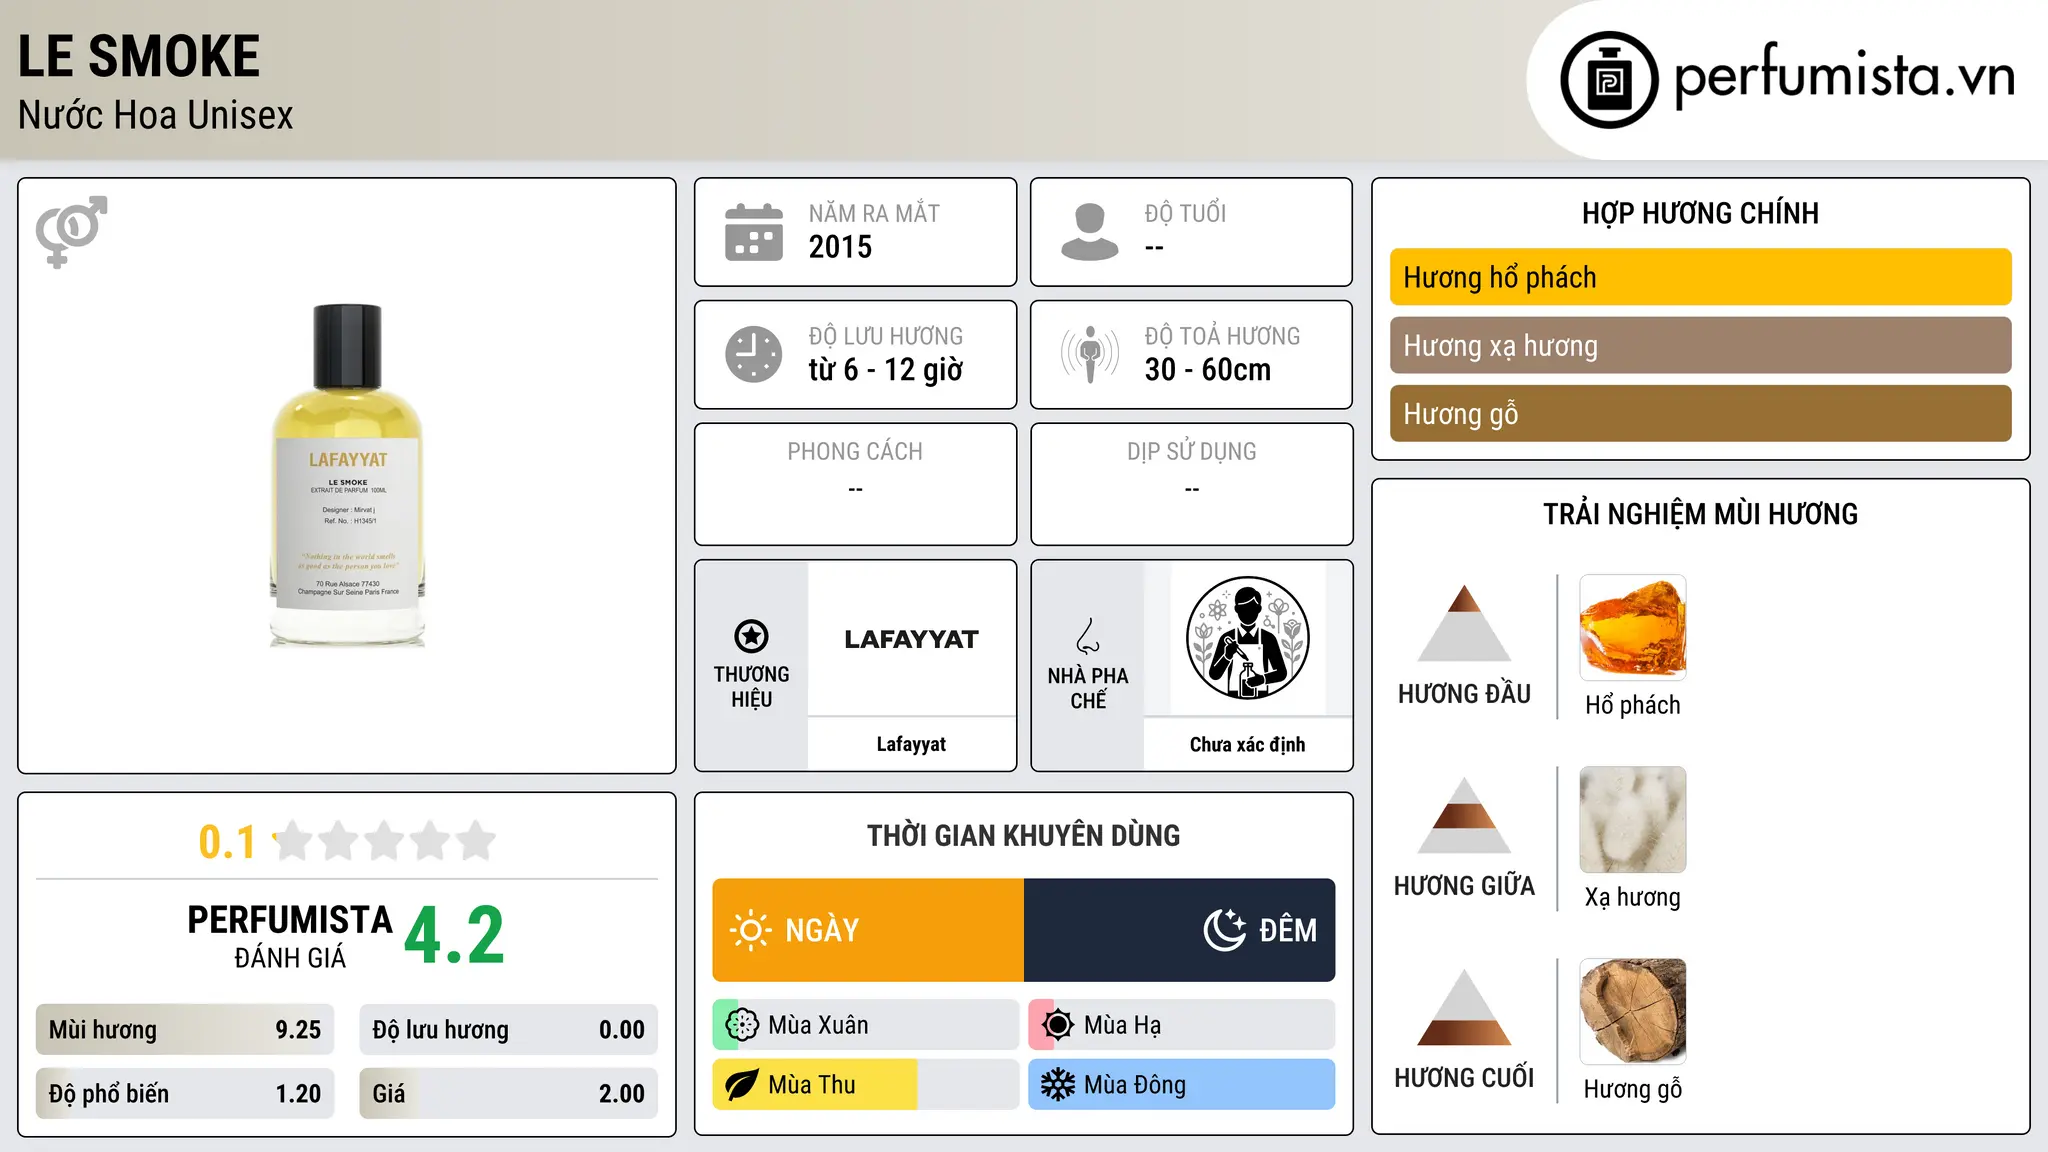Click the person icon beside Độ tuổi
This screenshot has width=2048, height=1152.
tap(1090, 232)
